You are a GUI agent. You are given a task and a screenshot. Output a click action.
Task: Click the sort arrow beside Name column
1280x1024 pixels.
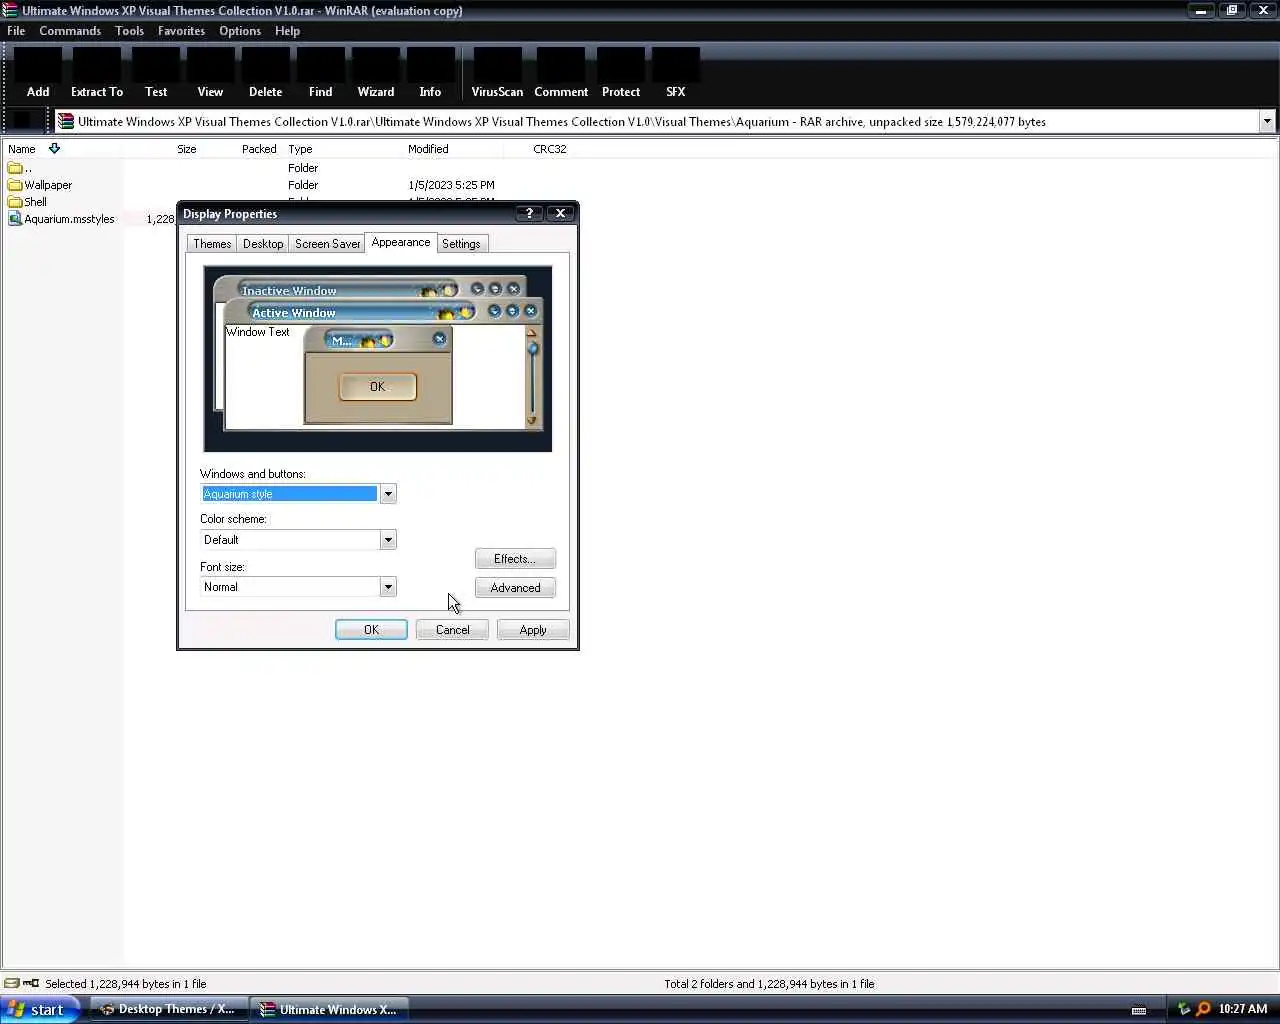pos(54,148)
